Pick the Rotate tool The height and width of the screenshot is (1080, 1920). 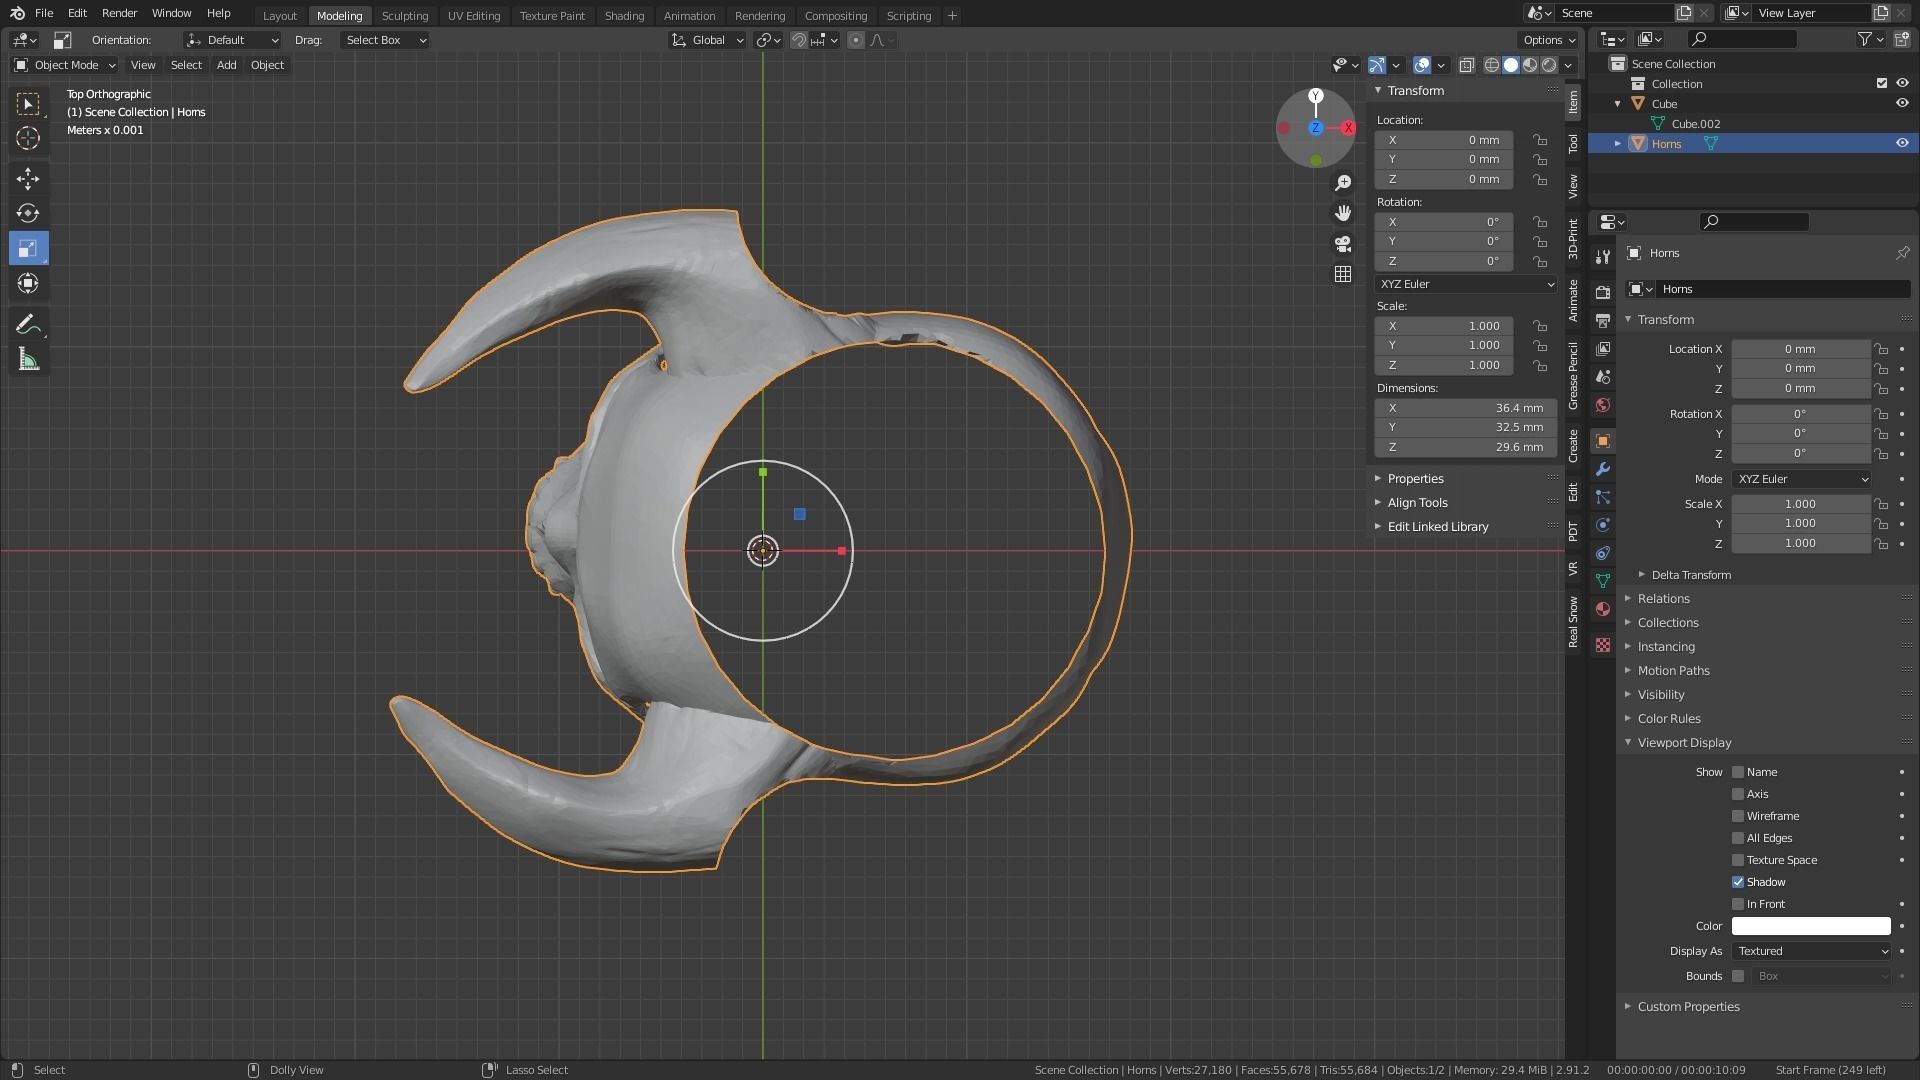pos(28,213)
